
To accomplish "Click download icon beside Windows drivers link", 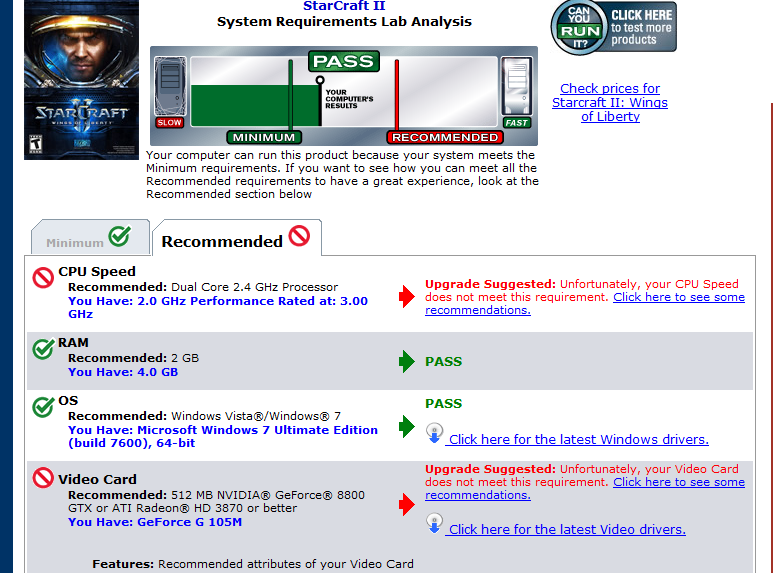I will pos(434,433).
